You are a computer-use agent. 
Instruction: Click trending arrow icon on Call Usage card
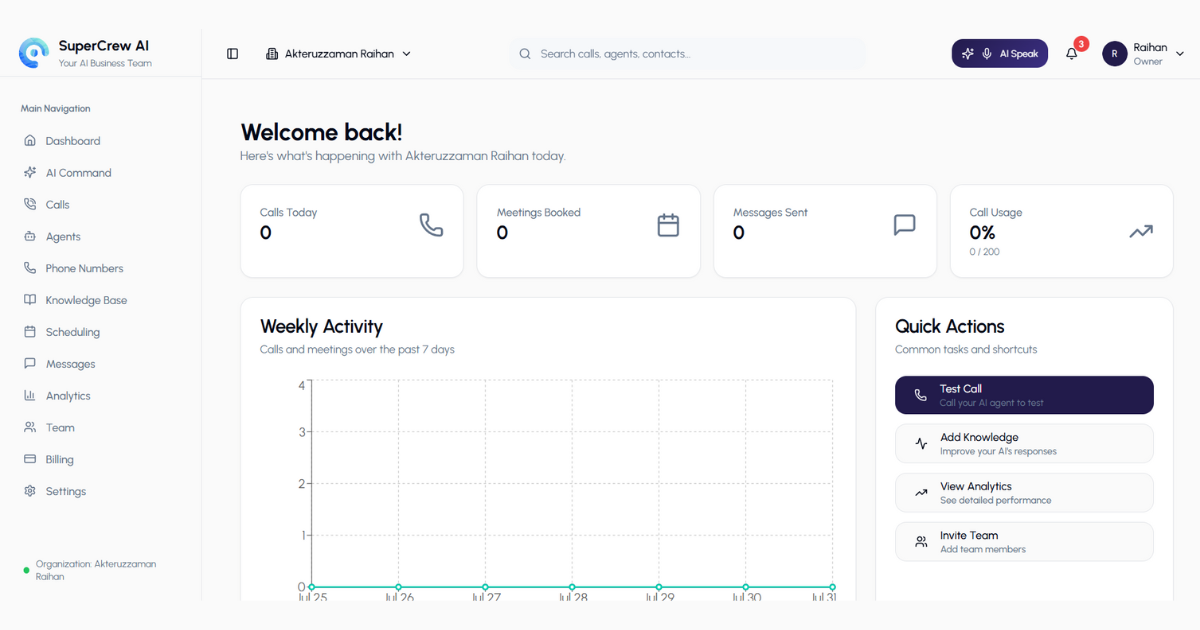1141,231
